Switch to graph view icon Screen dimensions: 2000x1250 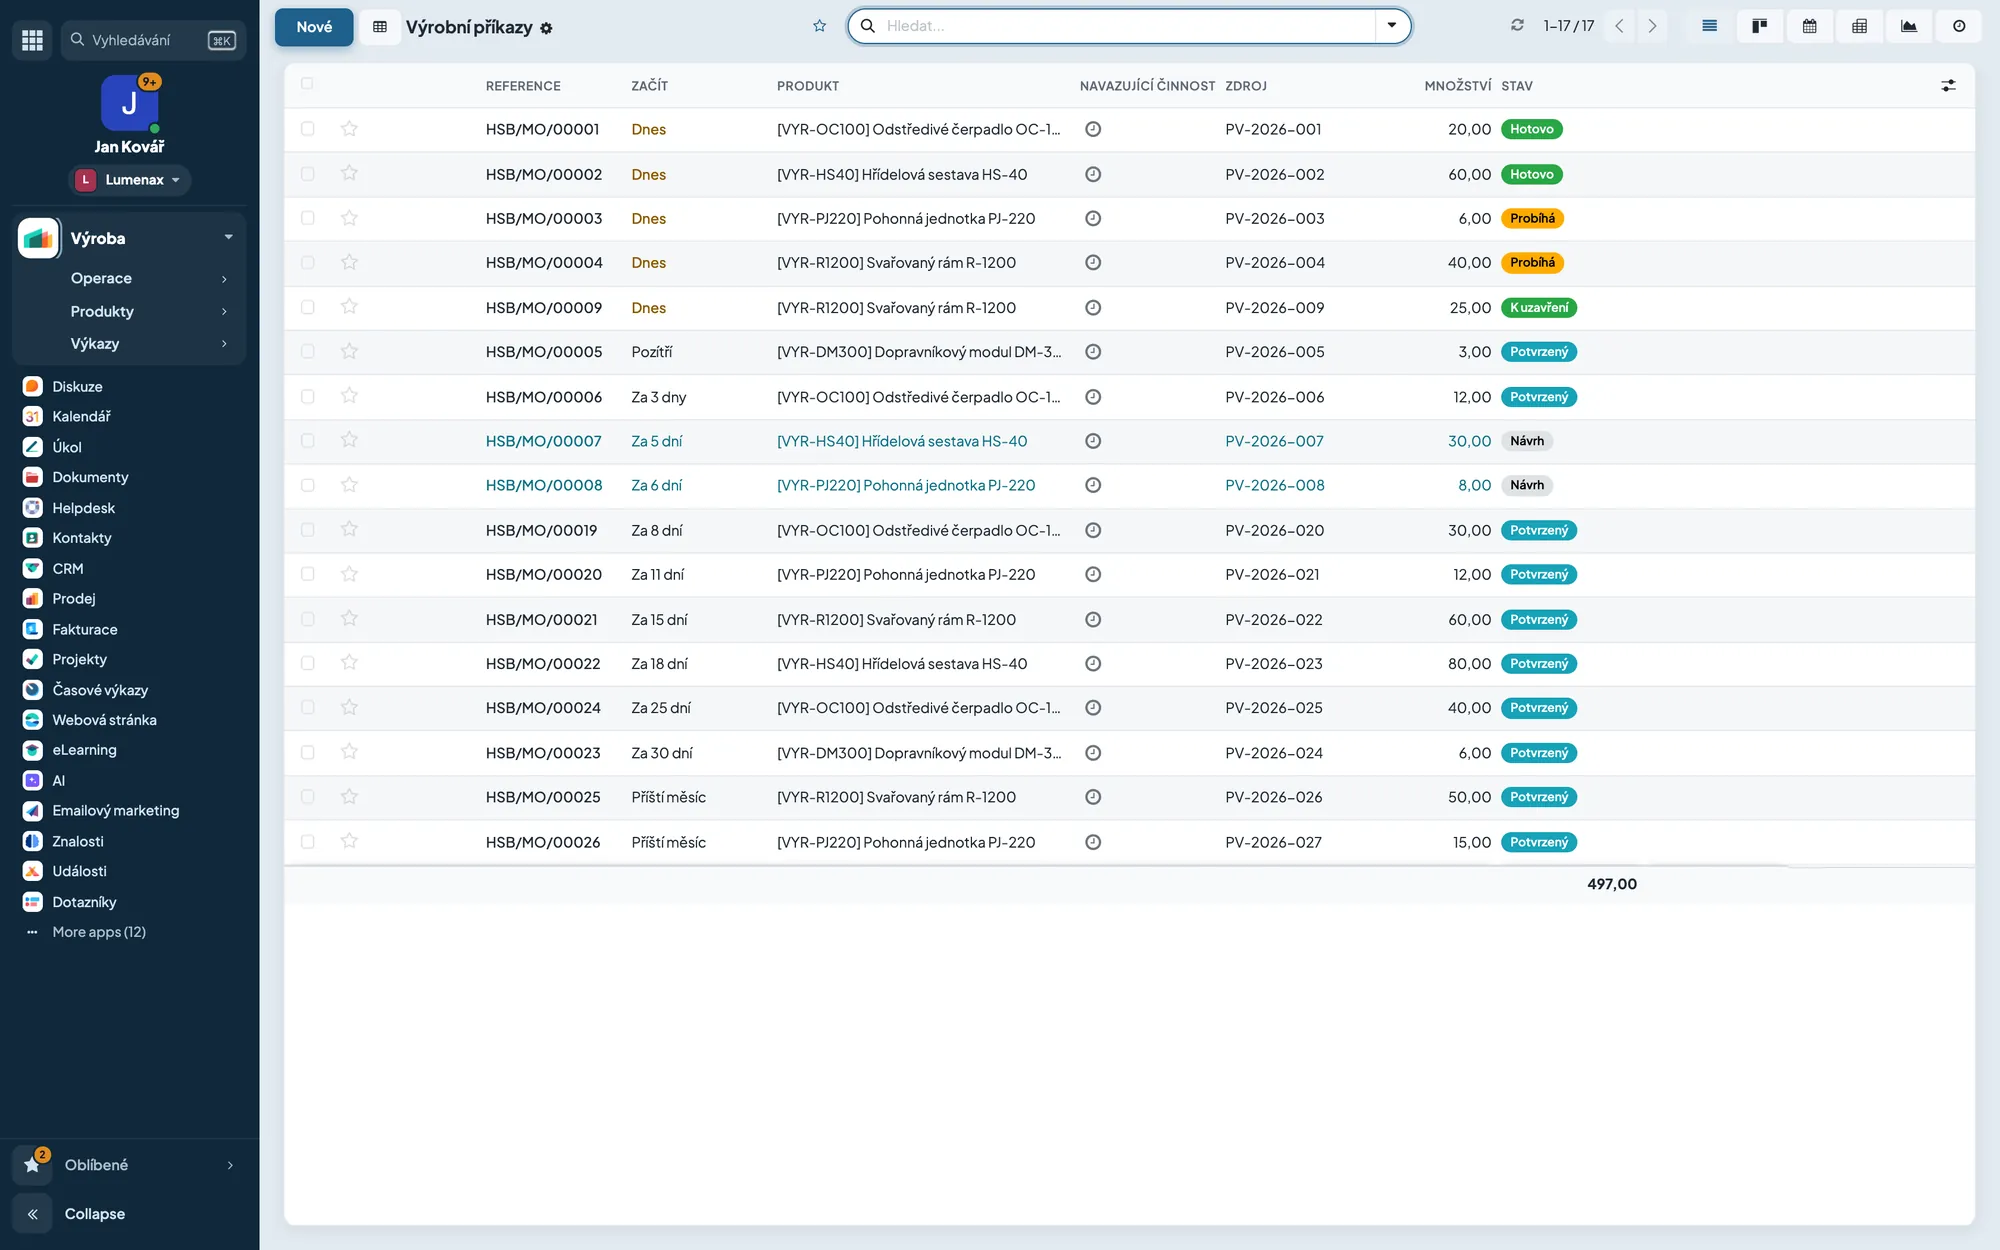[x=1909, y=26]
